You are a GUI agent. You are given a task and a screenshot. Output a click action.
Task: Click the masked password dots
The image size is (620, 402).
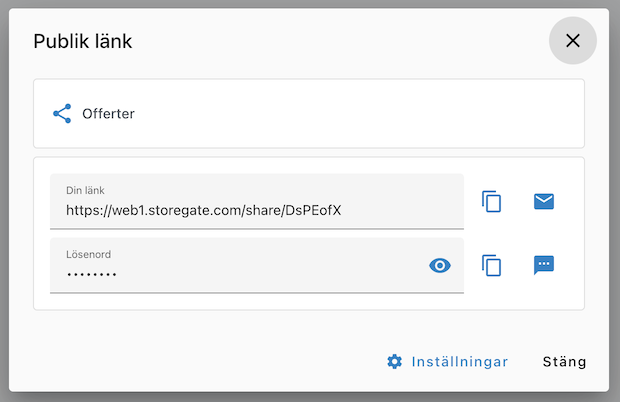click(x=92, y=274)
